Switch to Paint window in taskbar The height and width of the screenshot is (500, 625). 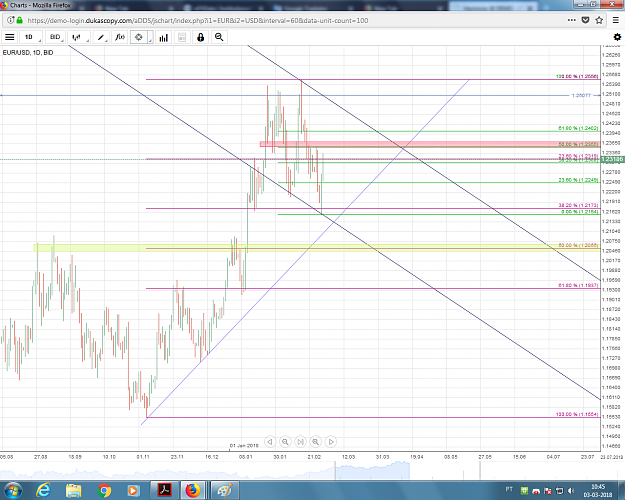[x=224, y=490]
